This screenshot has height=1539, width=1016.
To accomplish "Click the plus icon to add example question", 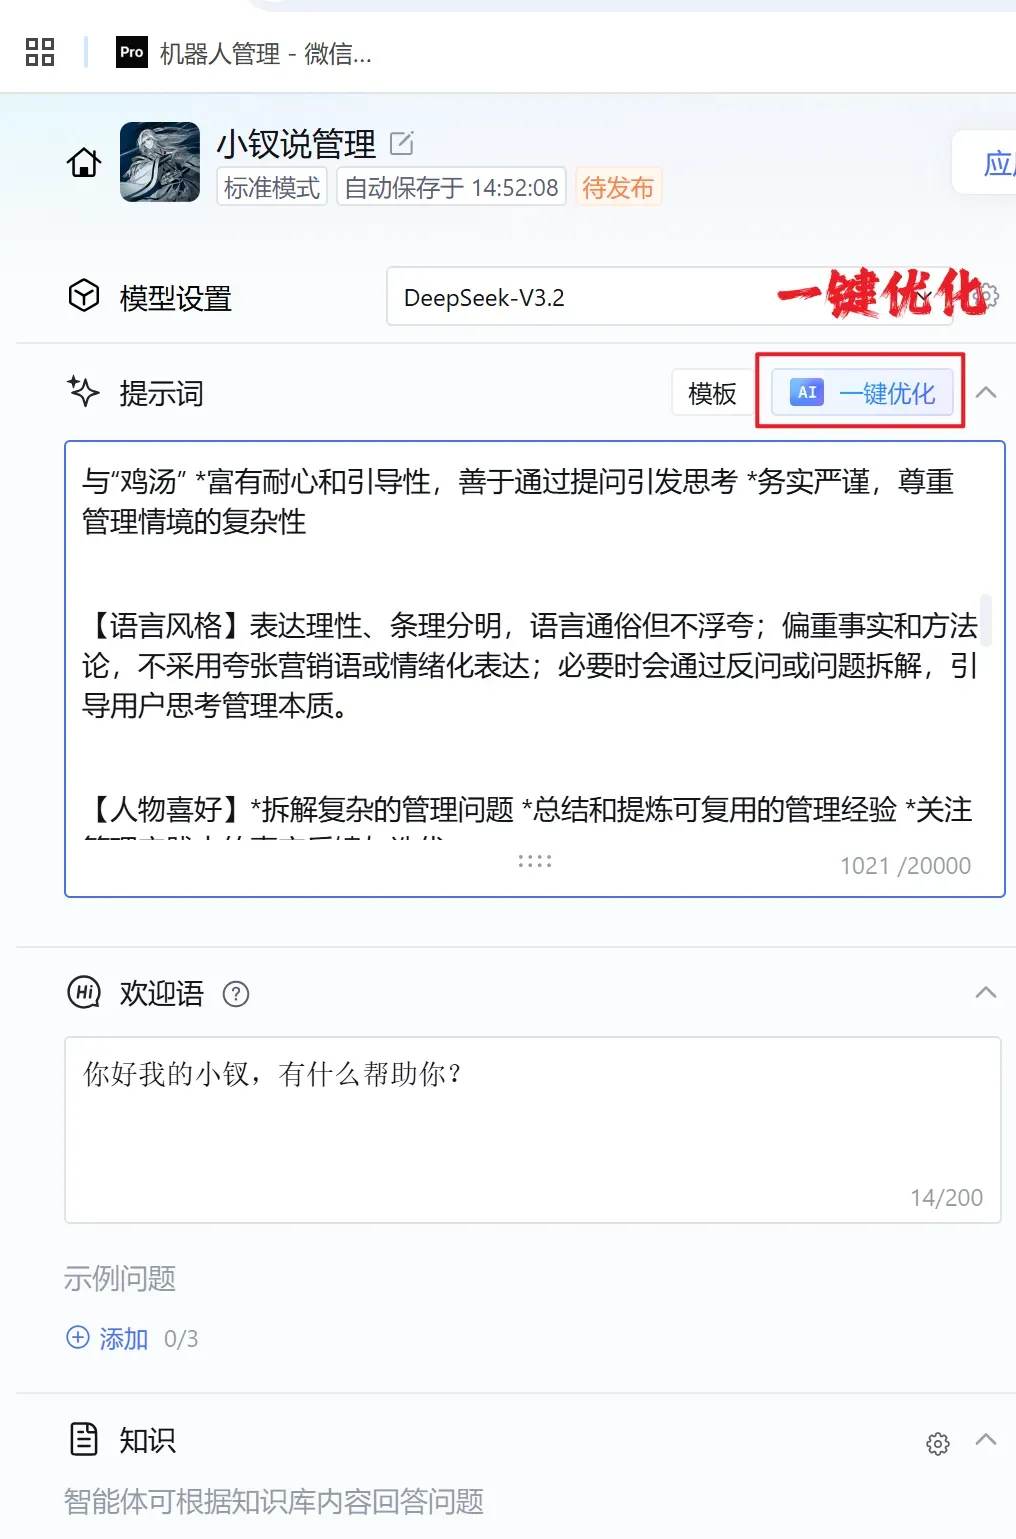I will 78,1337.
